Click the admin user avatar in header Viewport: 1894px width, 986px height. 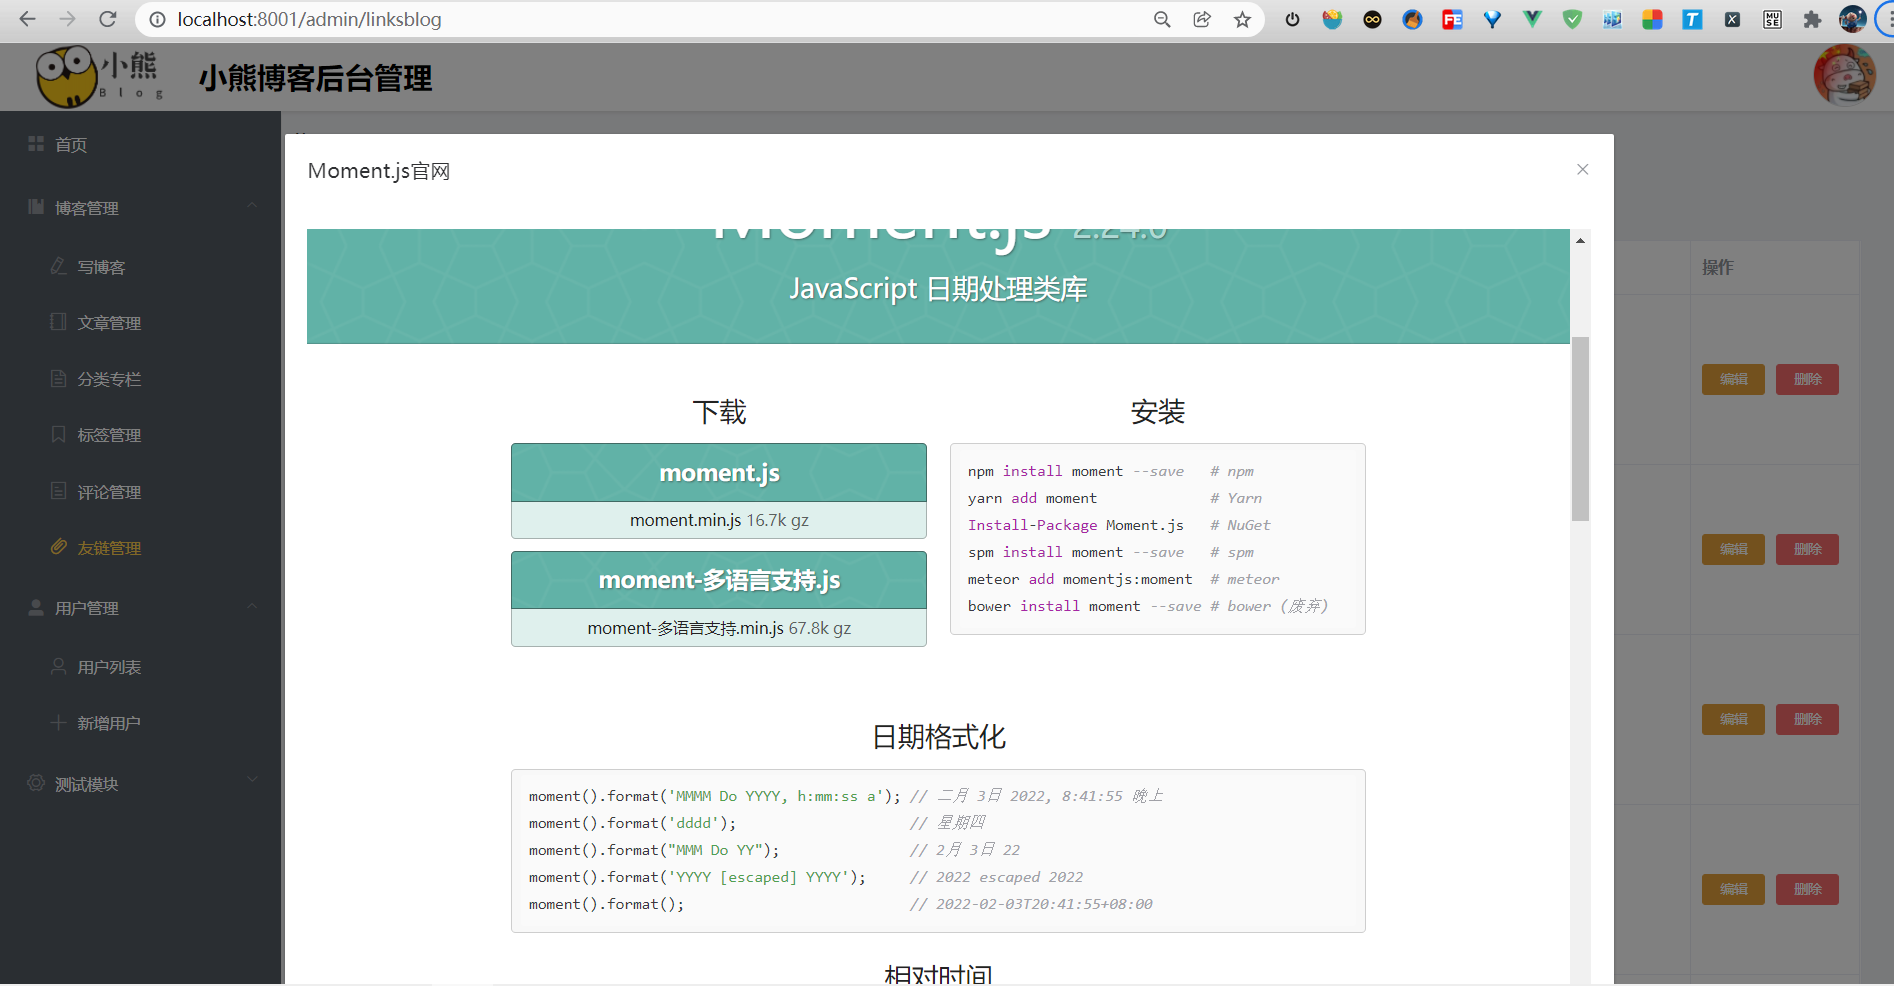(x=1844, y=75)
